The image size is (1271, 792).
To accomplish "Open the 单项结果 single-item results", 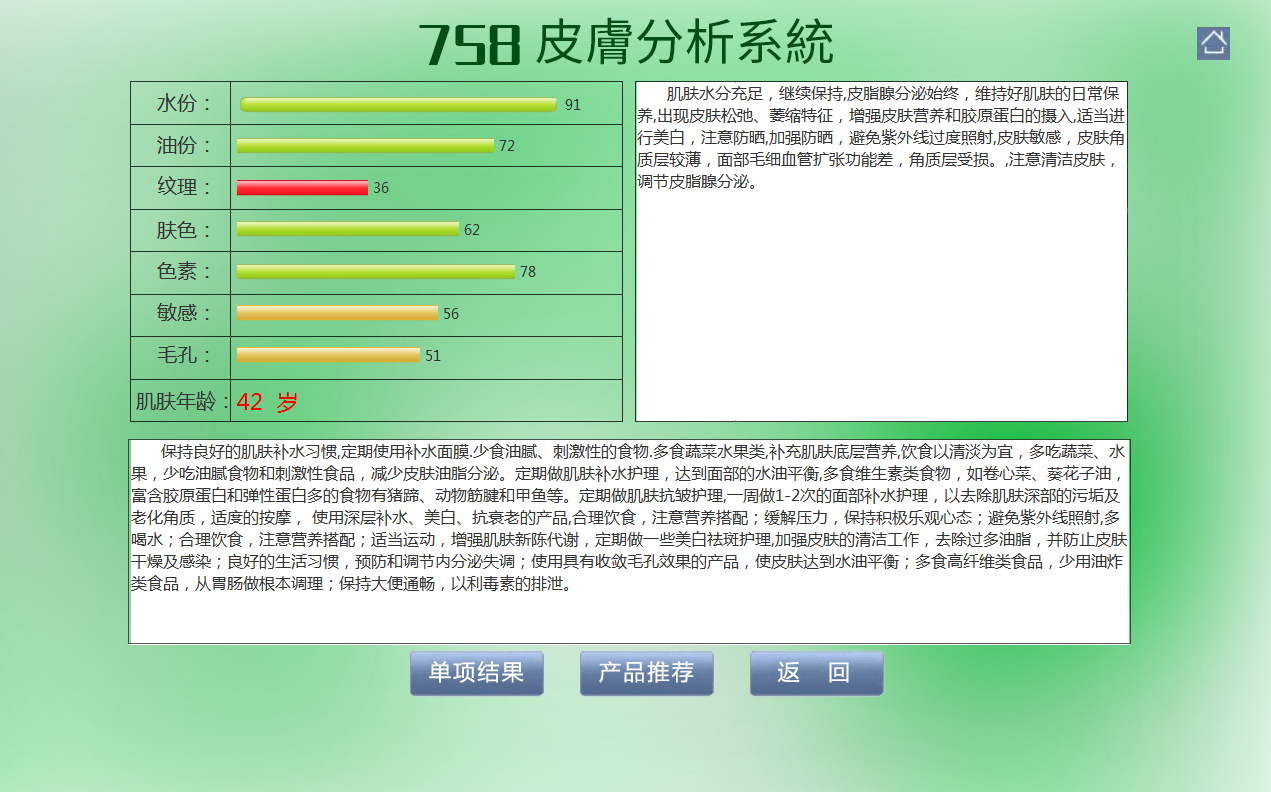I will coord(476,673).
